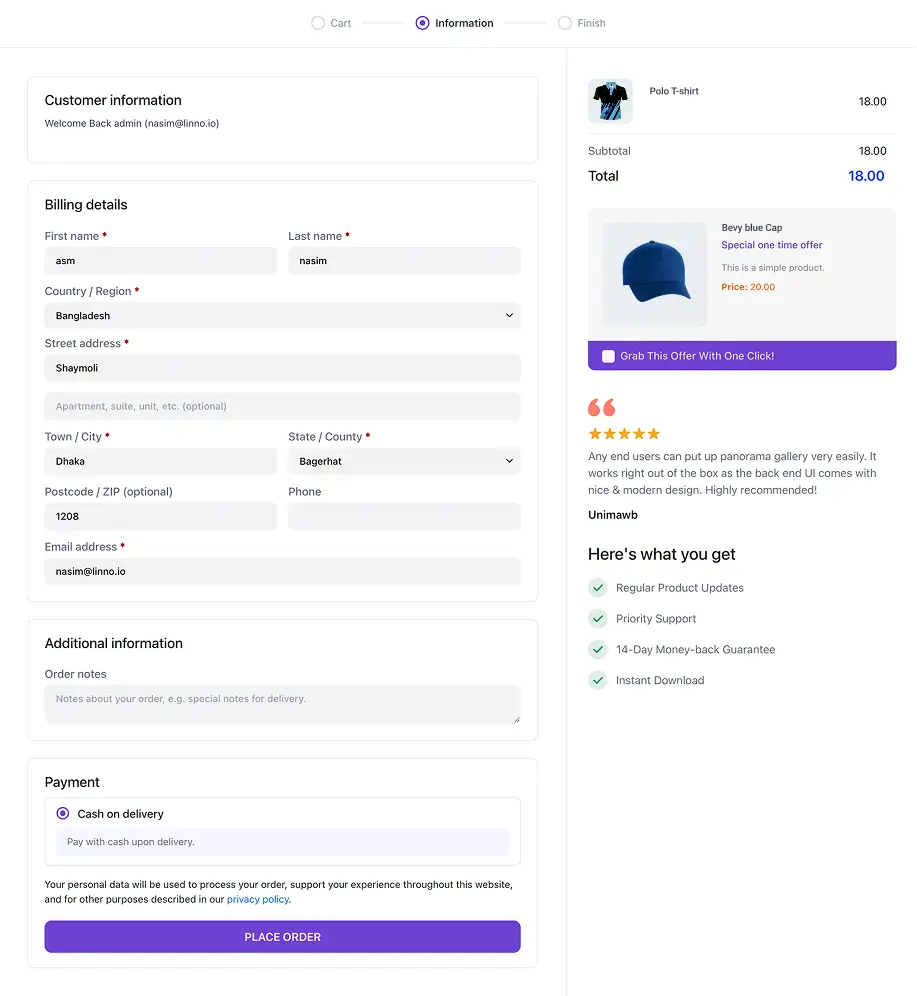Click the checkmark beside Regular Product Updates
917x996 pixels.
click(x=597, y=588)
